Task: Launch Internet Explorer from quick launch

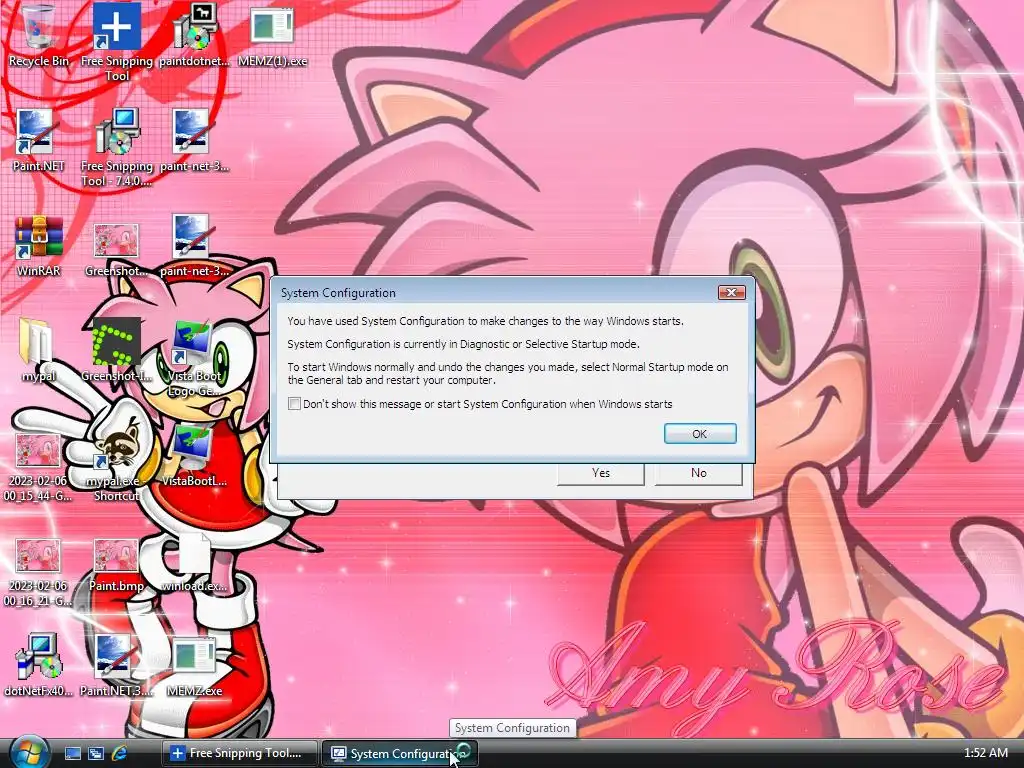Action: point(119,753)
